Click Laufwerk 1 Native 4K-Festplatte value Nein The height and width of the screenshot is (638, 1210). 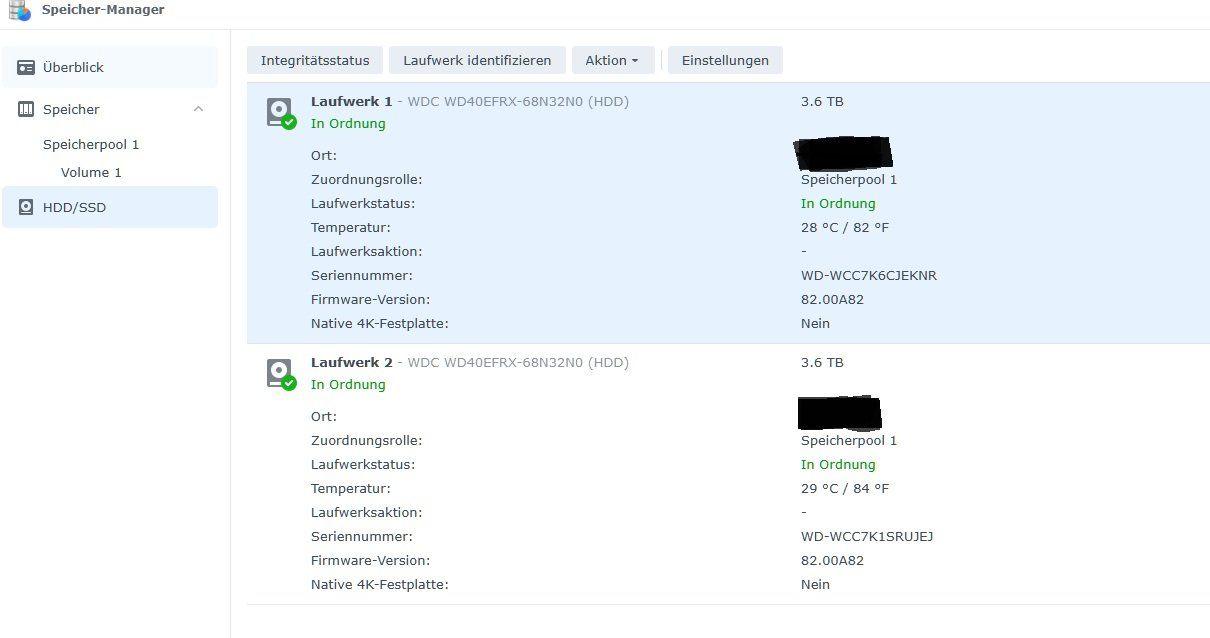[815, 323]
